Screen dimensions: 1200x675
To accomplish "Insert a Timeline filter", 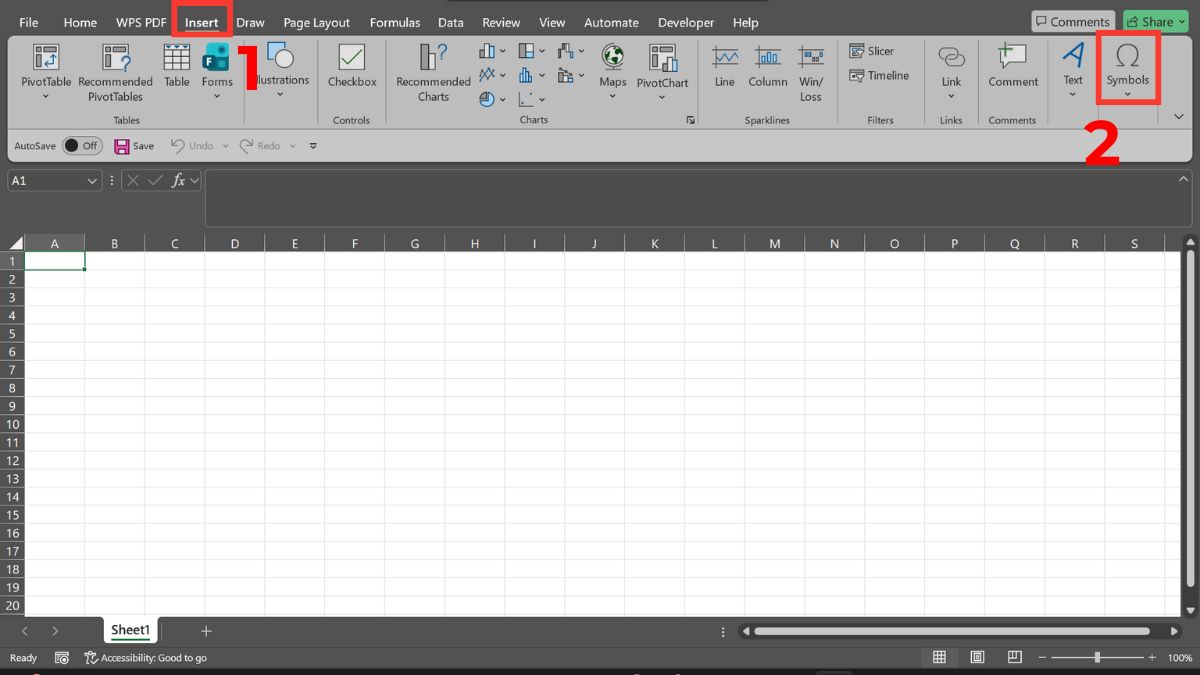I will 878,75.
